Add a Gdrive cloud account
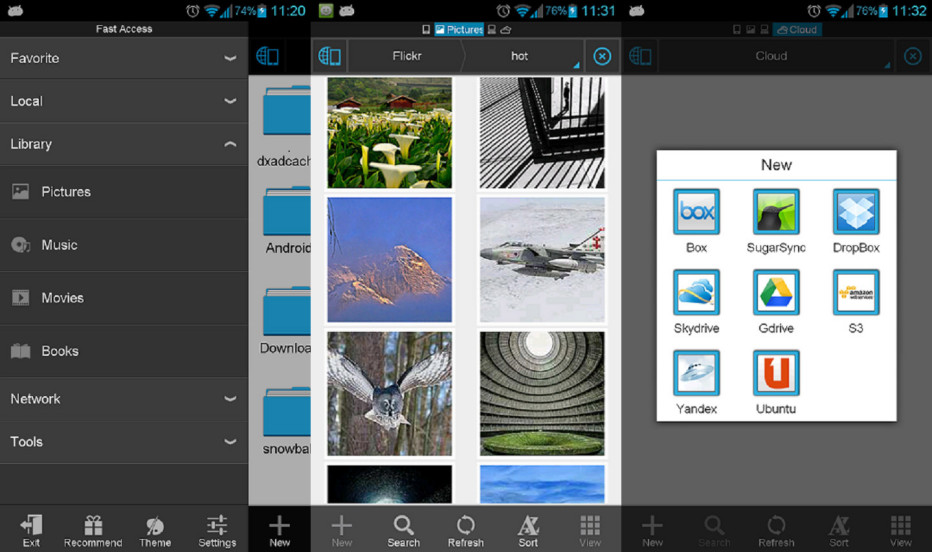932x552 pixels. click(x=776, y=293)
